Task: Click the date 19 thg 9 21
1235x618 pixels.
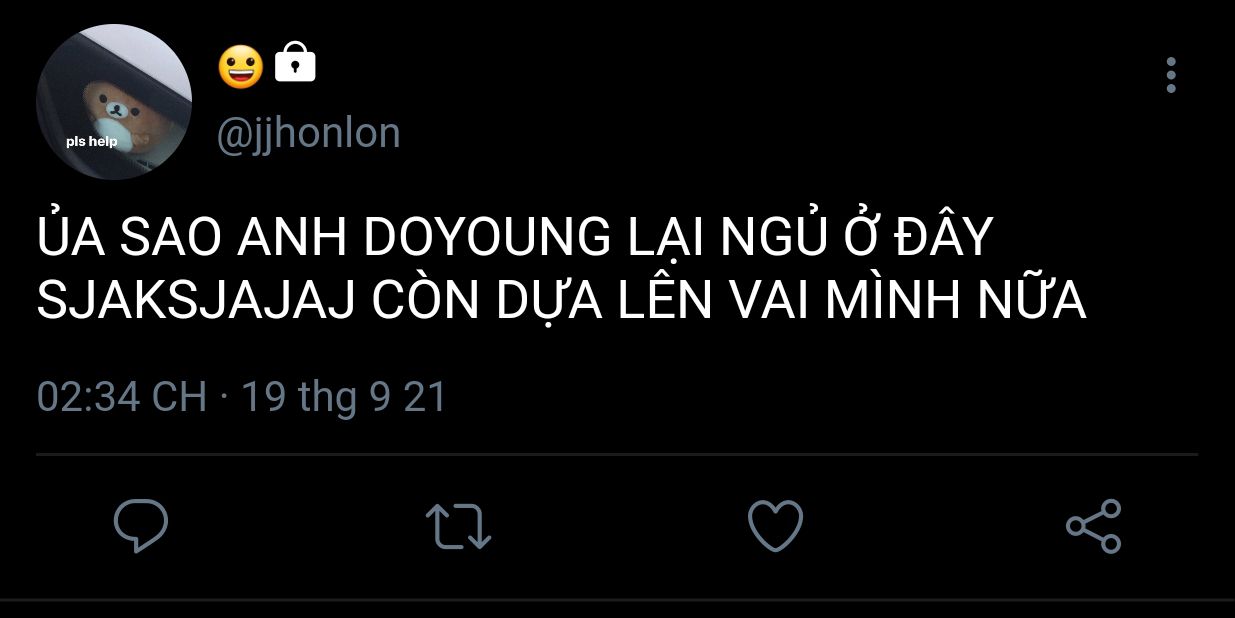Action: coord(344,397)
